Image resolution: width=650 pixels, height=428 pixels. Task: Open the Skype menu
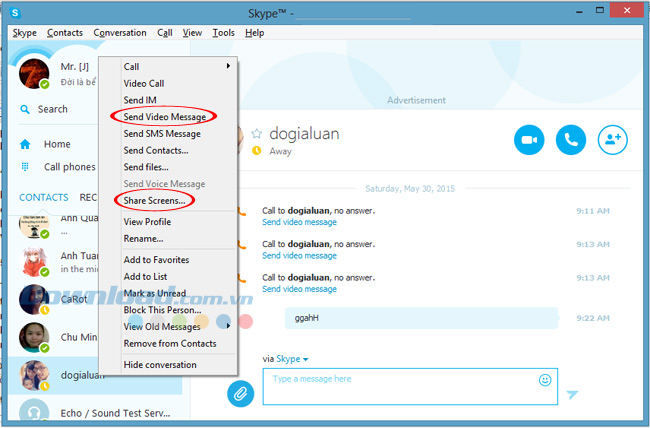(24, 33)
